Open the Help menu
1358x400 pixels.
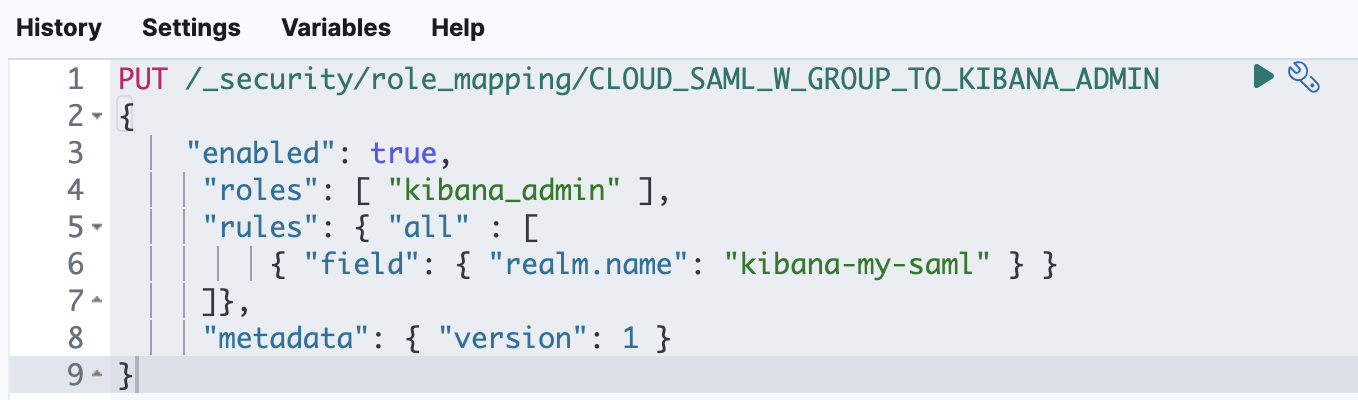tap(458, 28)
